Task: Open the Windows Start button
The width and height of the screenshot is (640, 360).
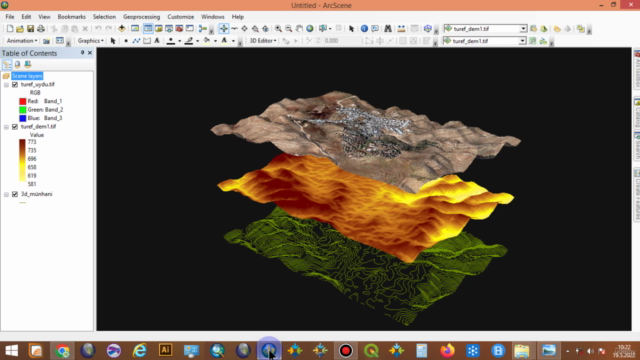Action: [x=11, y=351]
